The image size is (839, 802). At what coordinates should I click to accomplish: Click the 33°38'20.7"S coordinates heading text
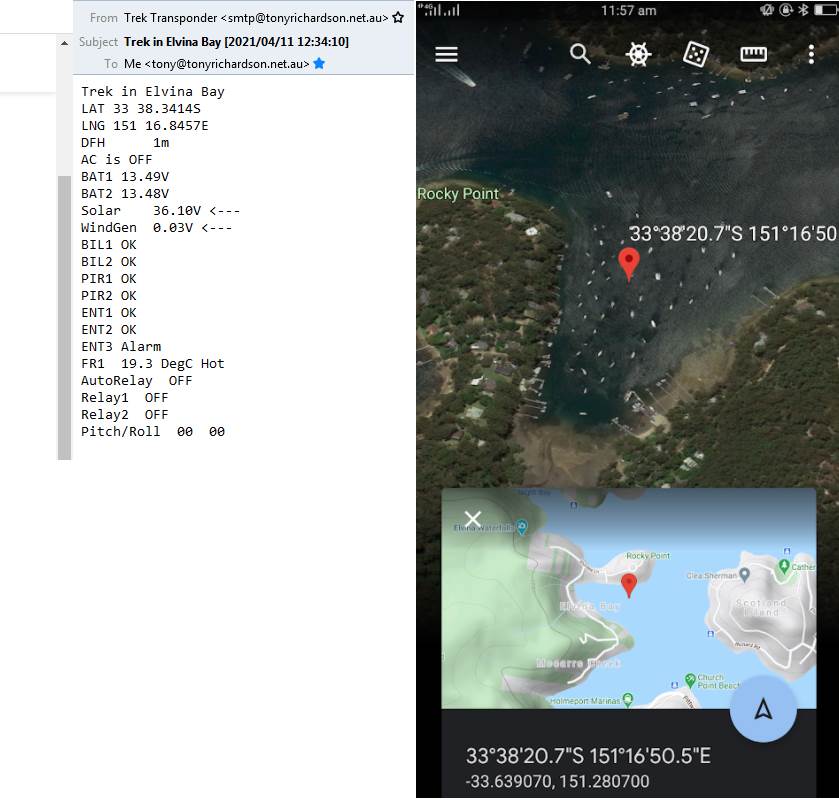coord(588,756)
